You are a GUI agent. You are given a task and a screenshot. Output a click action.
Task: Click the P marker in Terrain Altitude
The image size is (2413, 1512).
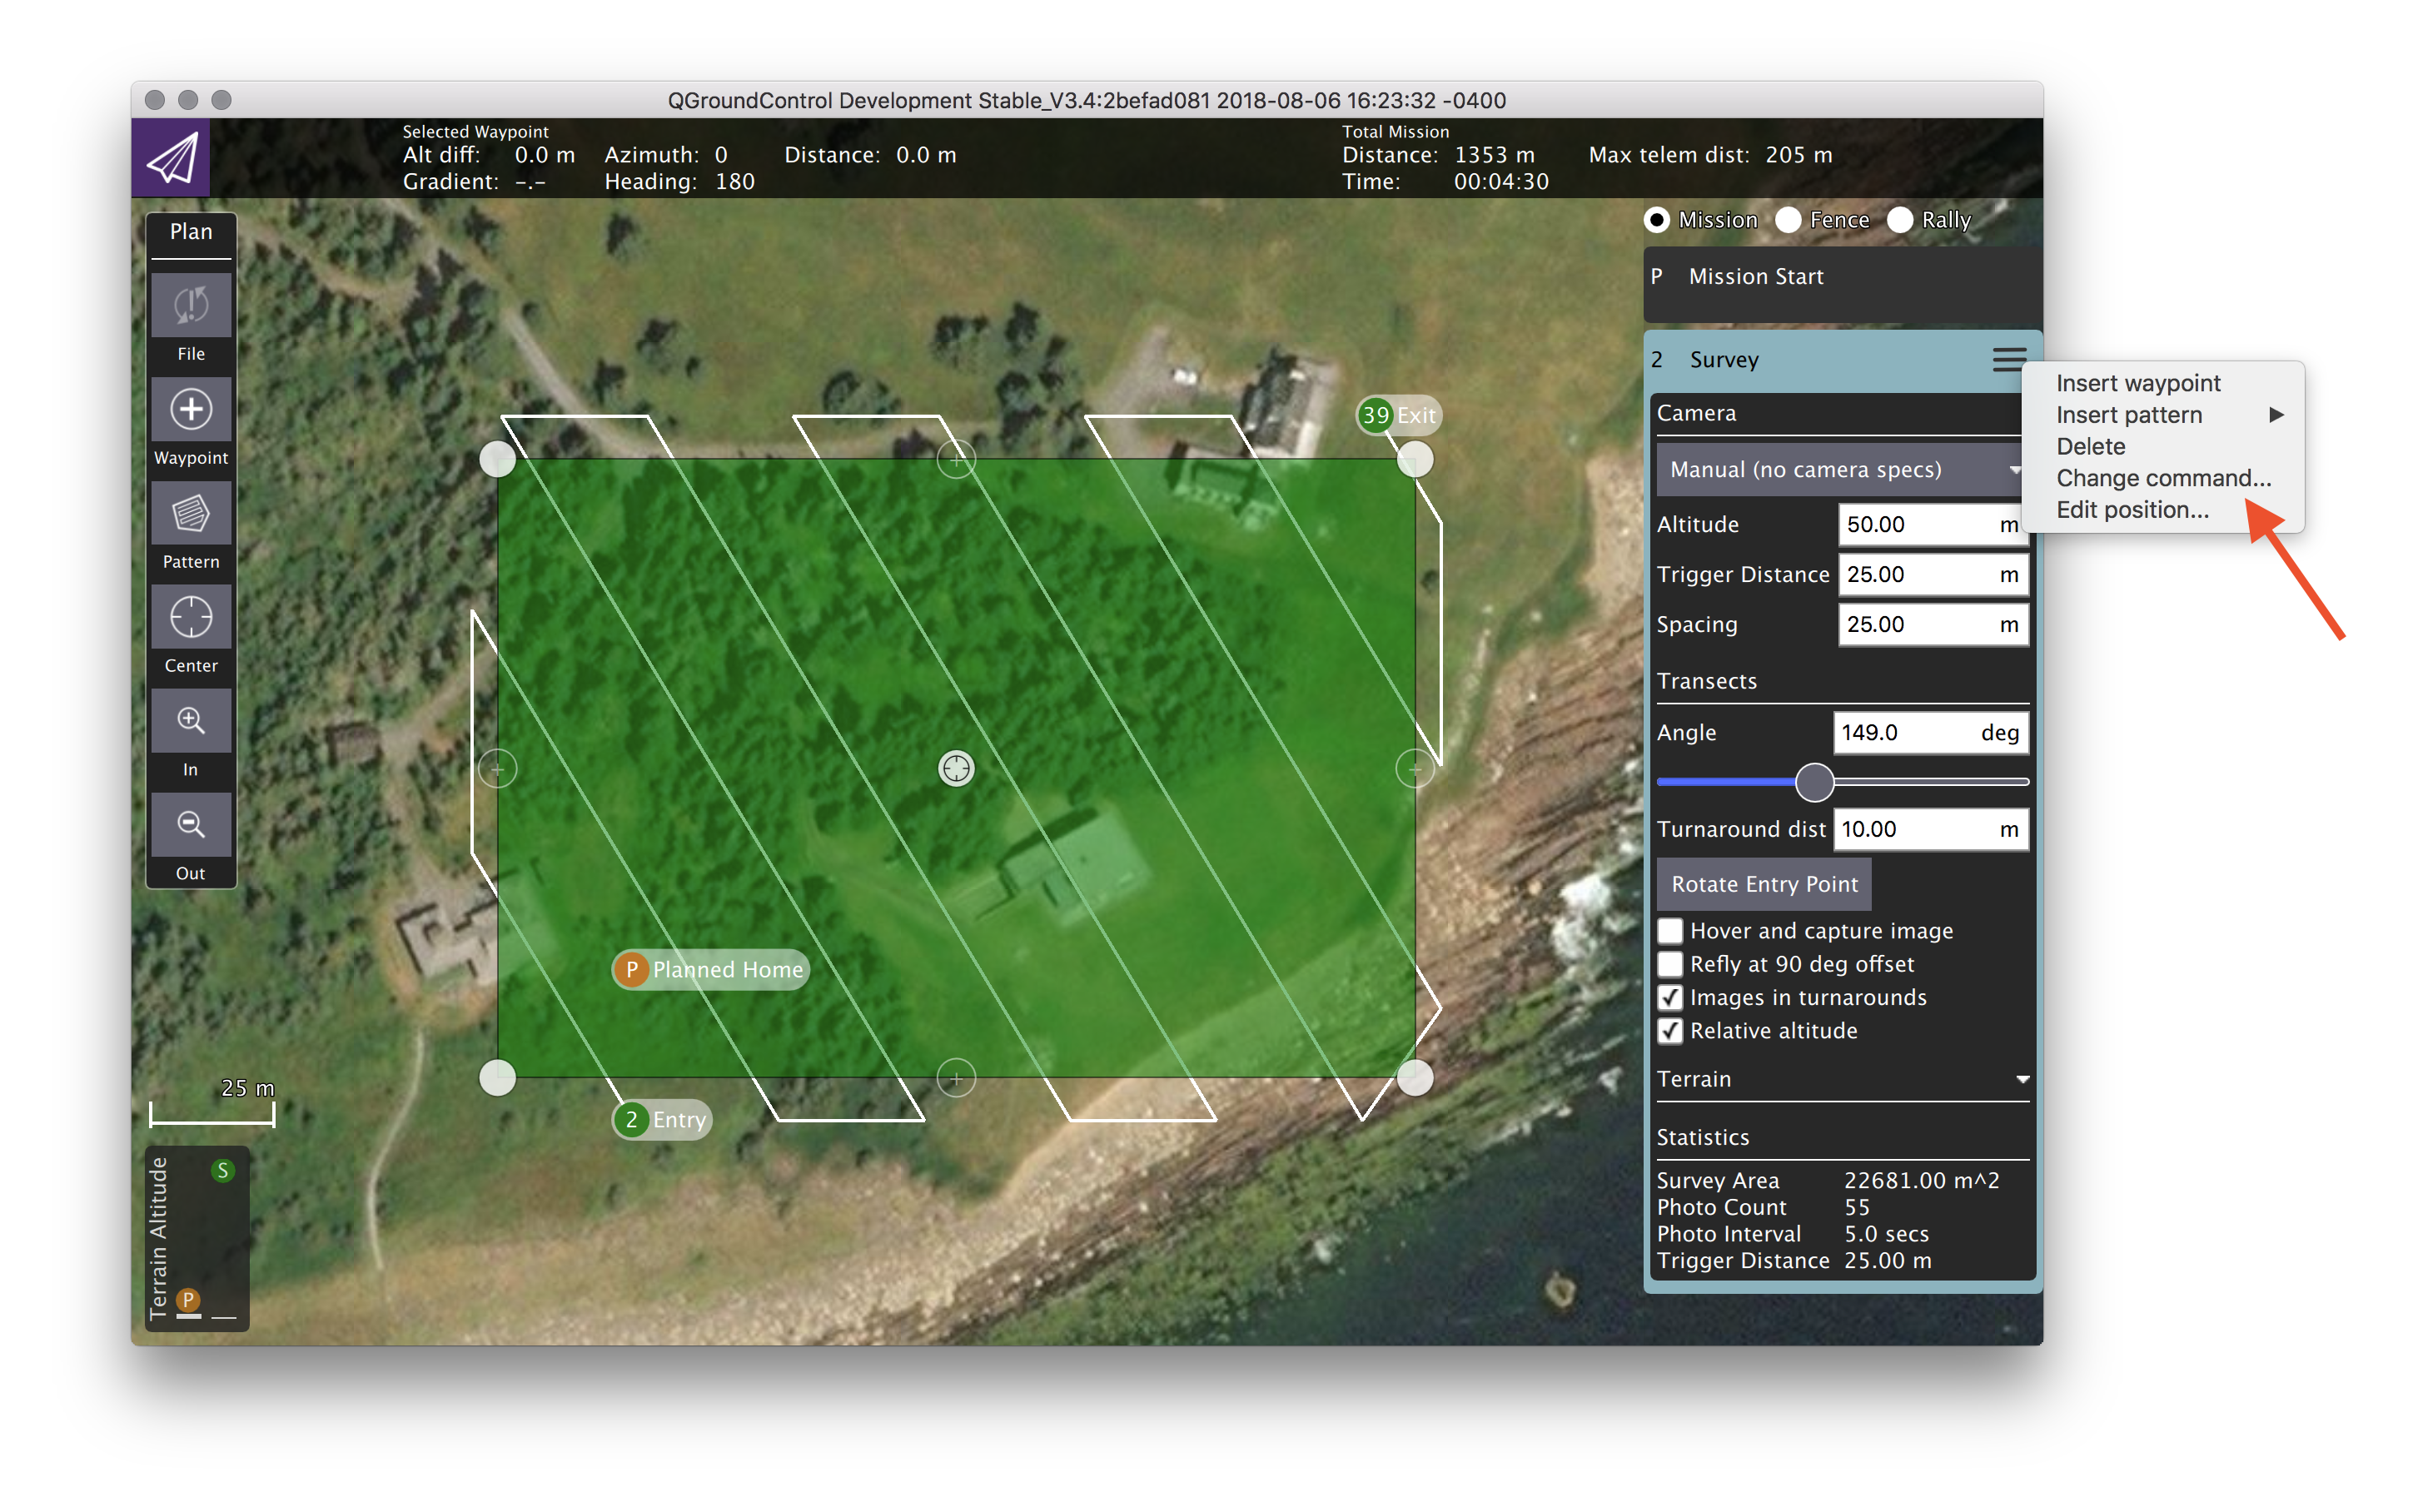pos(188,1299)
